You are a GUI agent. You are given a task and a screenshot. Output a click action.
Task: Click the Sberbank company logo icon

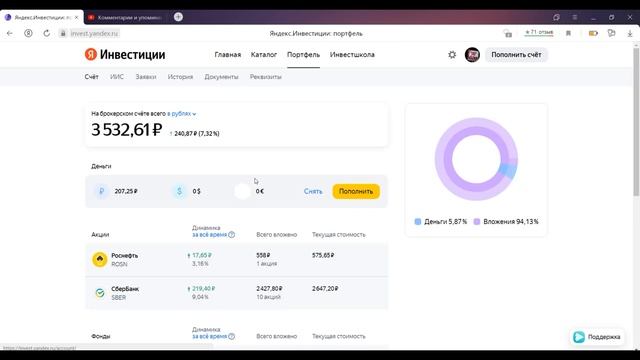tap(100, 293)
